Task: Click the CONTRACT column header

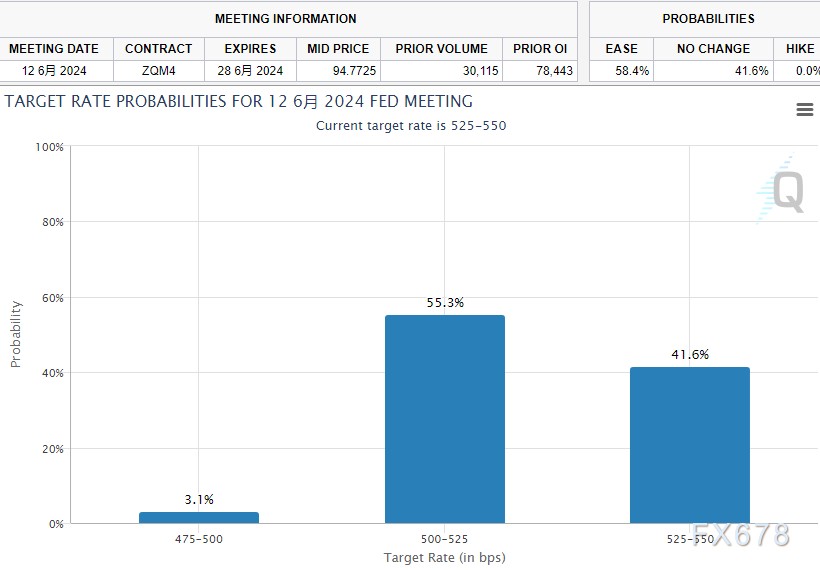Action: click(x=158, y=49)
